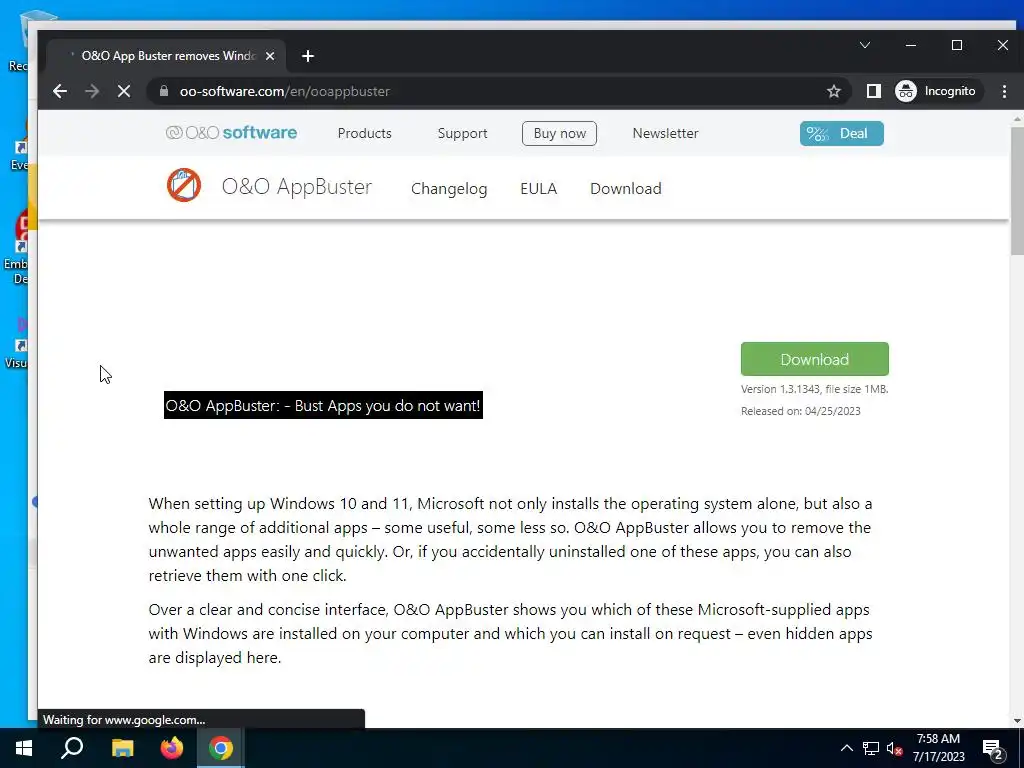The width and height of the screenshot is (1024, 768).
Task: Open the notification center icon
Action: (x=993, y=749)
